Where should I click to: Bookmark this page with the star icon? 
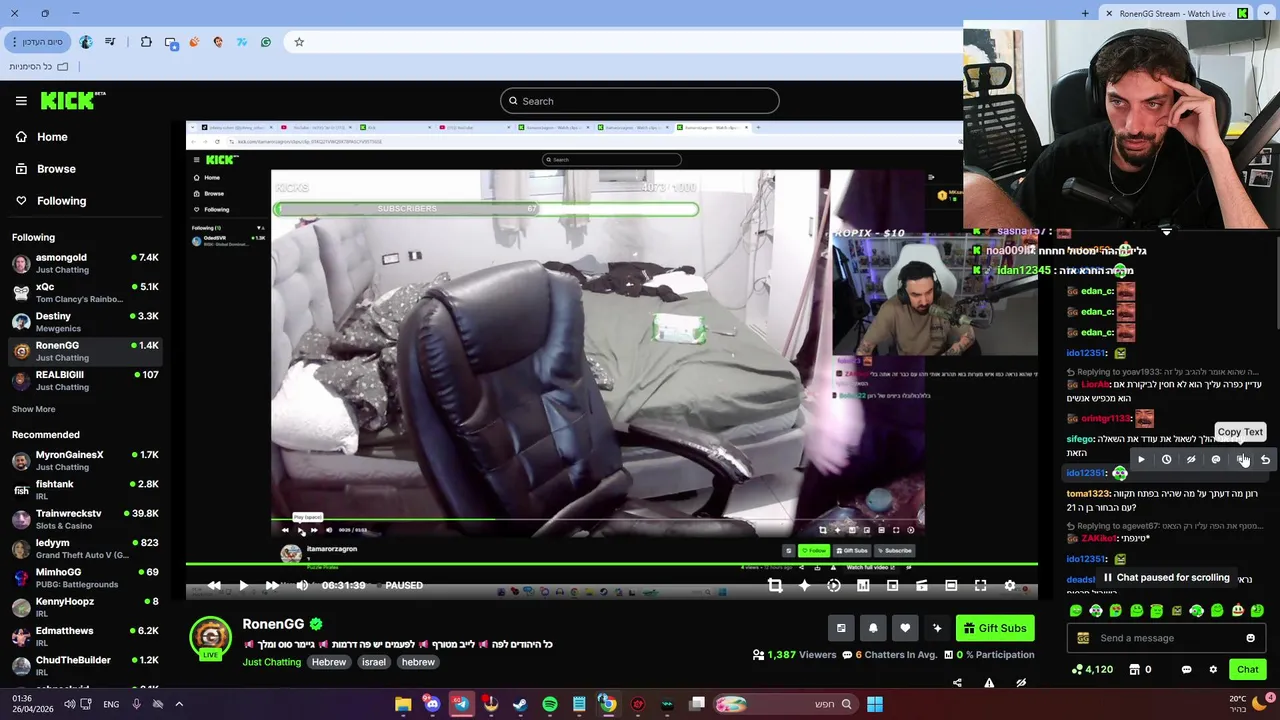tap(299, 42)
